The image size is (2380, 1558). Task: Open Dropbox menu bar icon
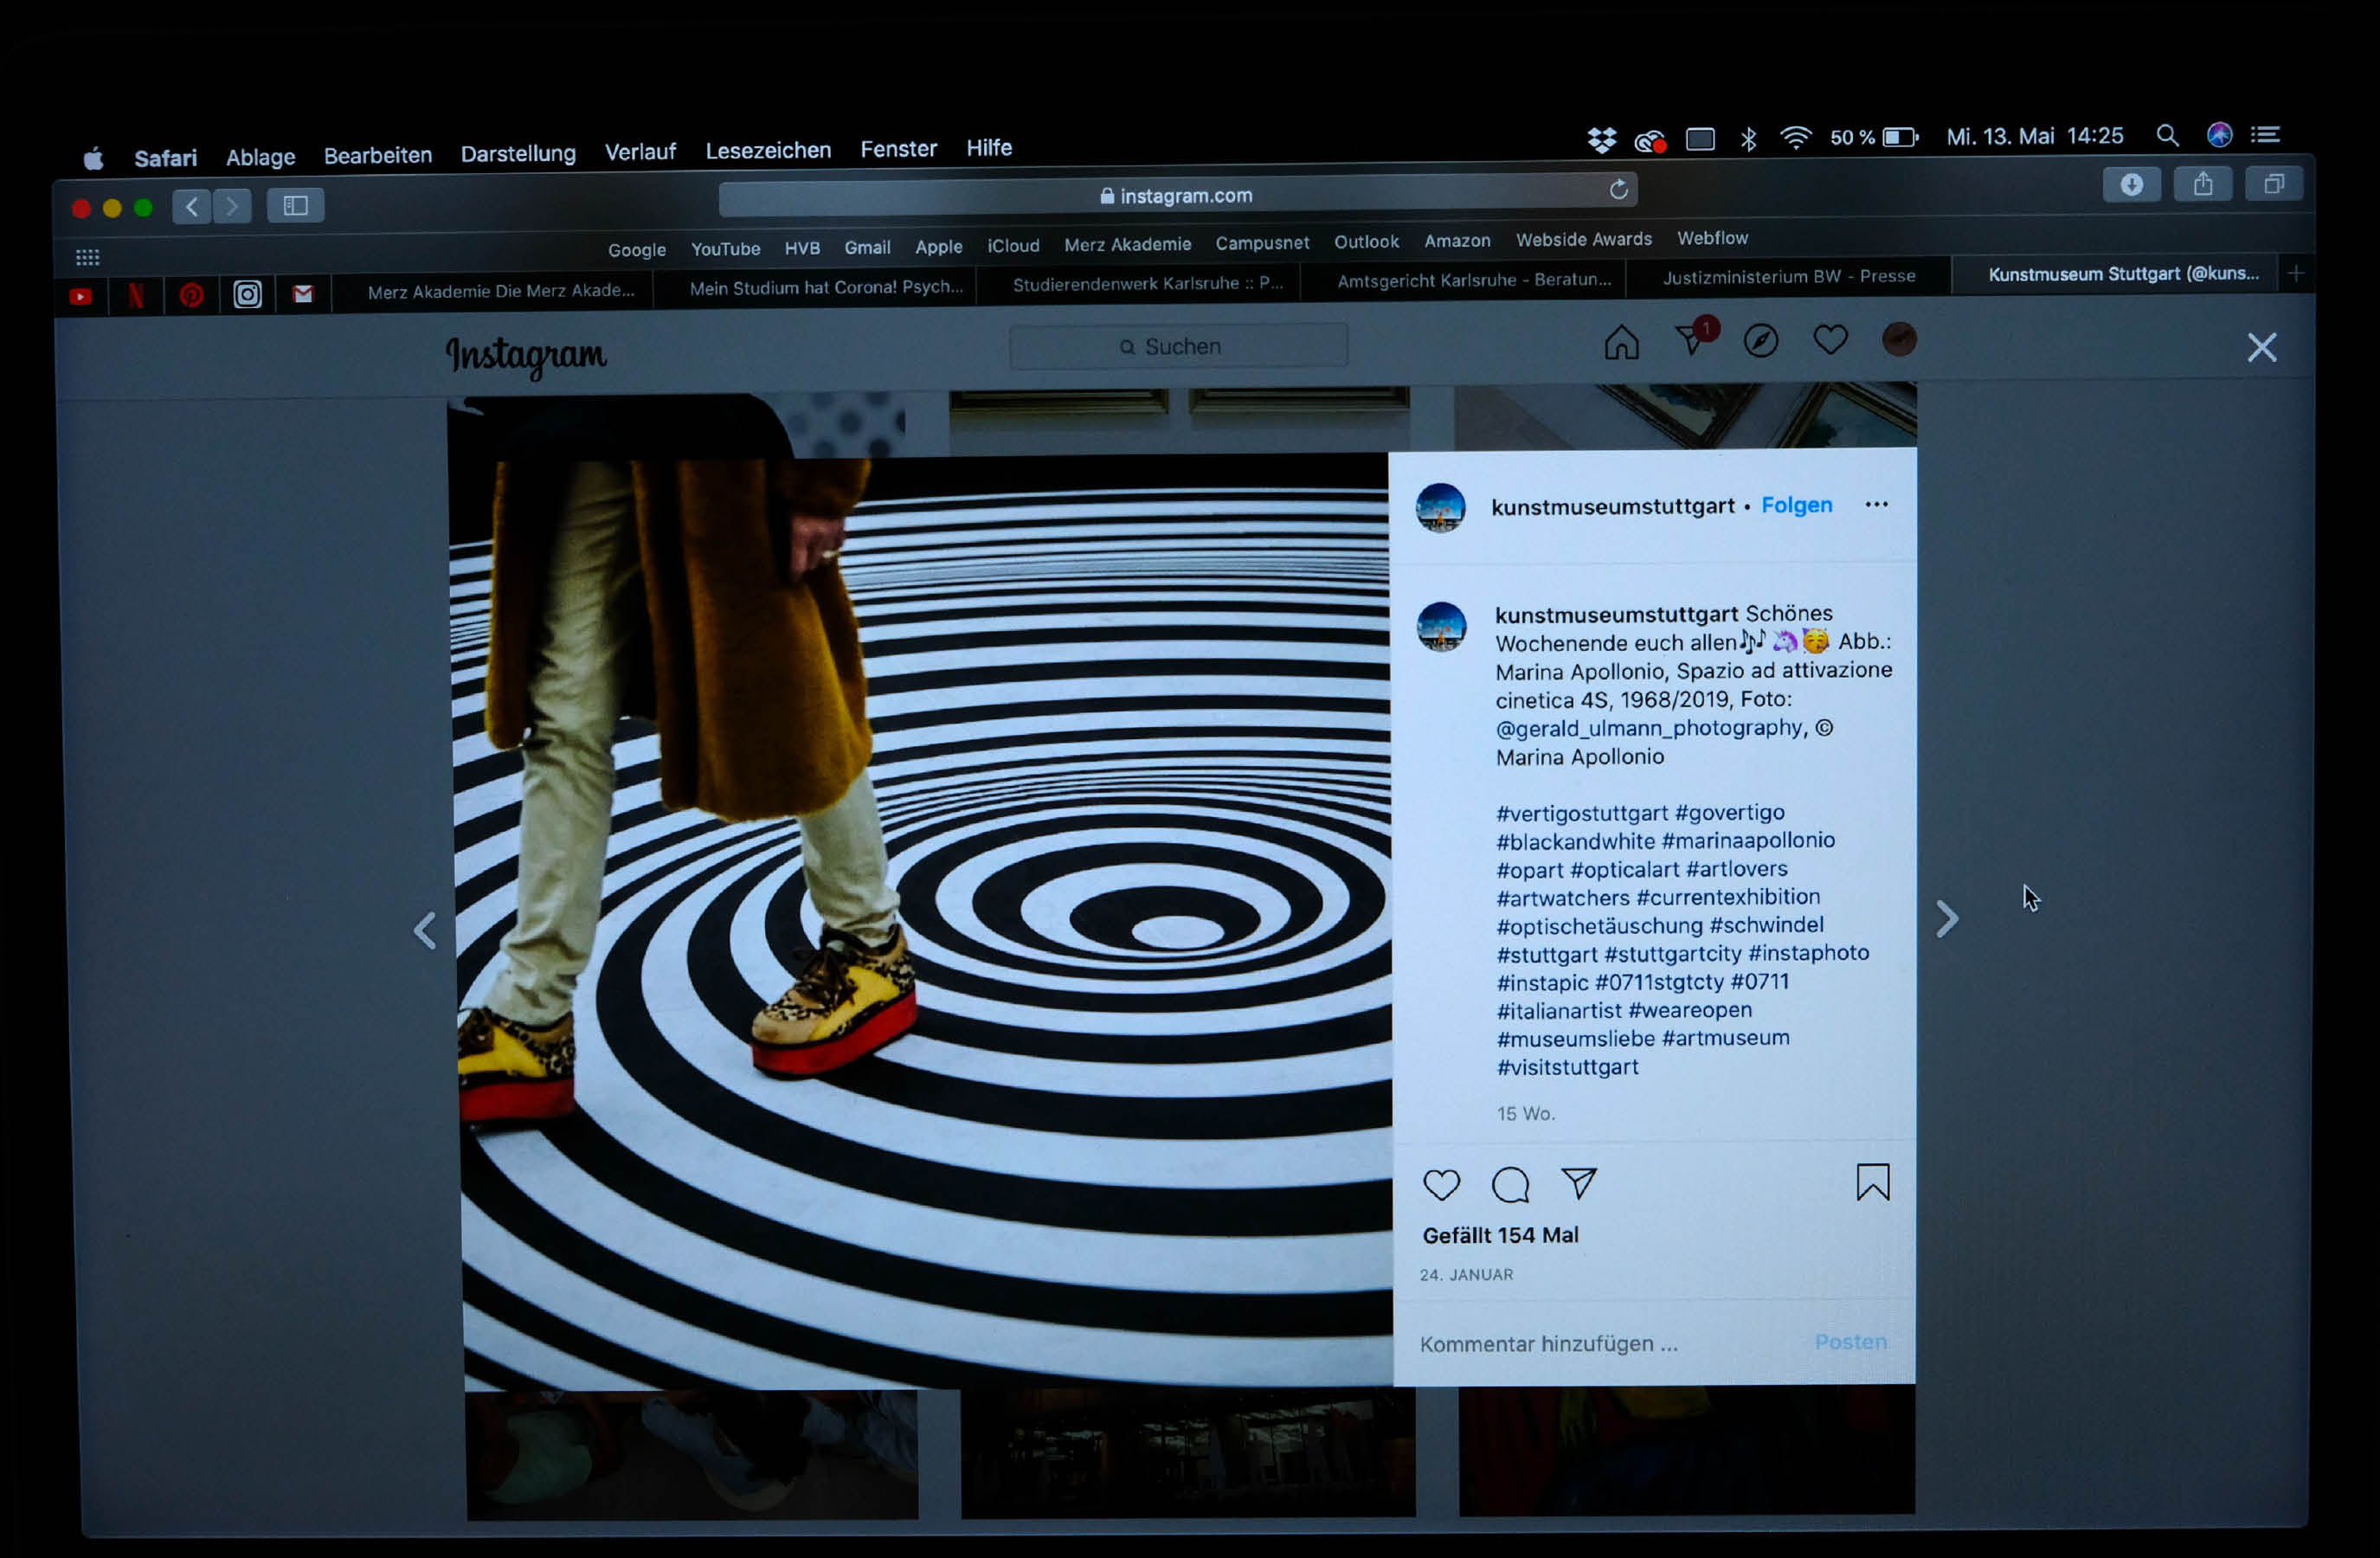click(x=1601, y=140)
